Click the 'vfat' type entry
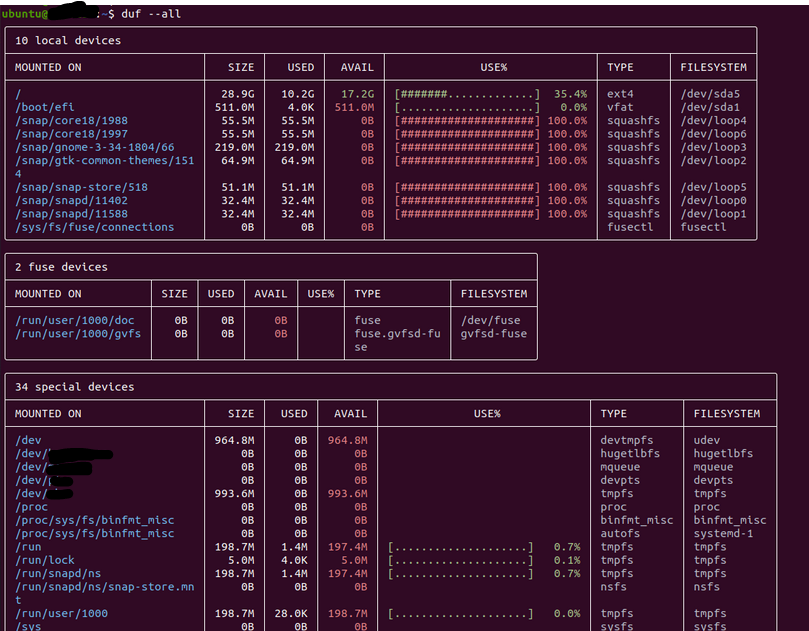The height and width of the screenshot is (631, 809). (x=620, y=107)
